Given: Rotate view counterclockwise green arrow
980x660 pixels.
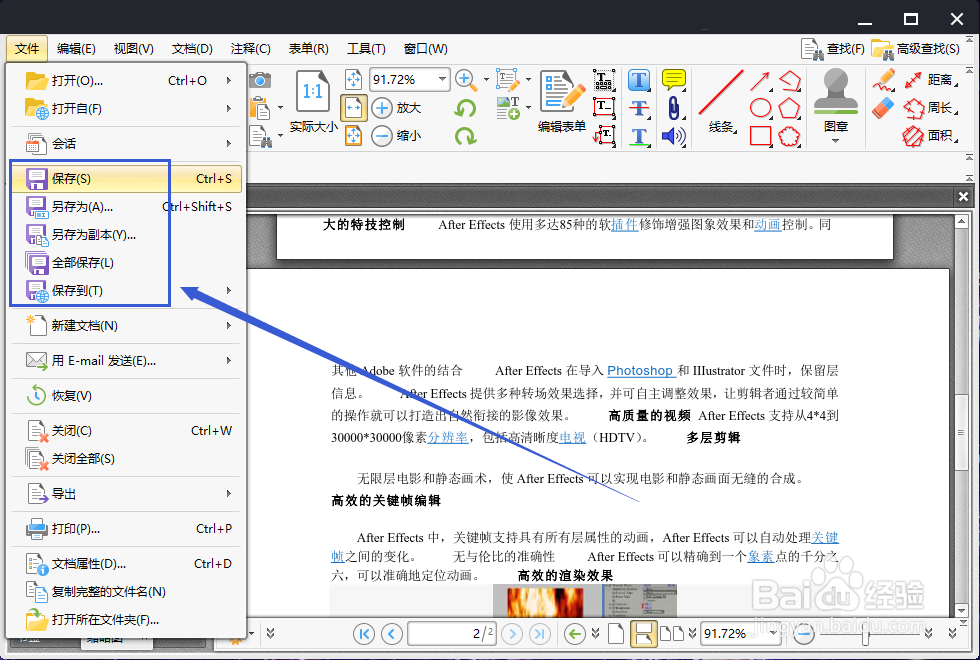Looking at the screenshot, I should point(464,108).
